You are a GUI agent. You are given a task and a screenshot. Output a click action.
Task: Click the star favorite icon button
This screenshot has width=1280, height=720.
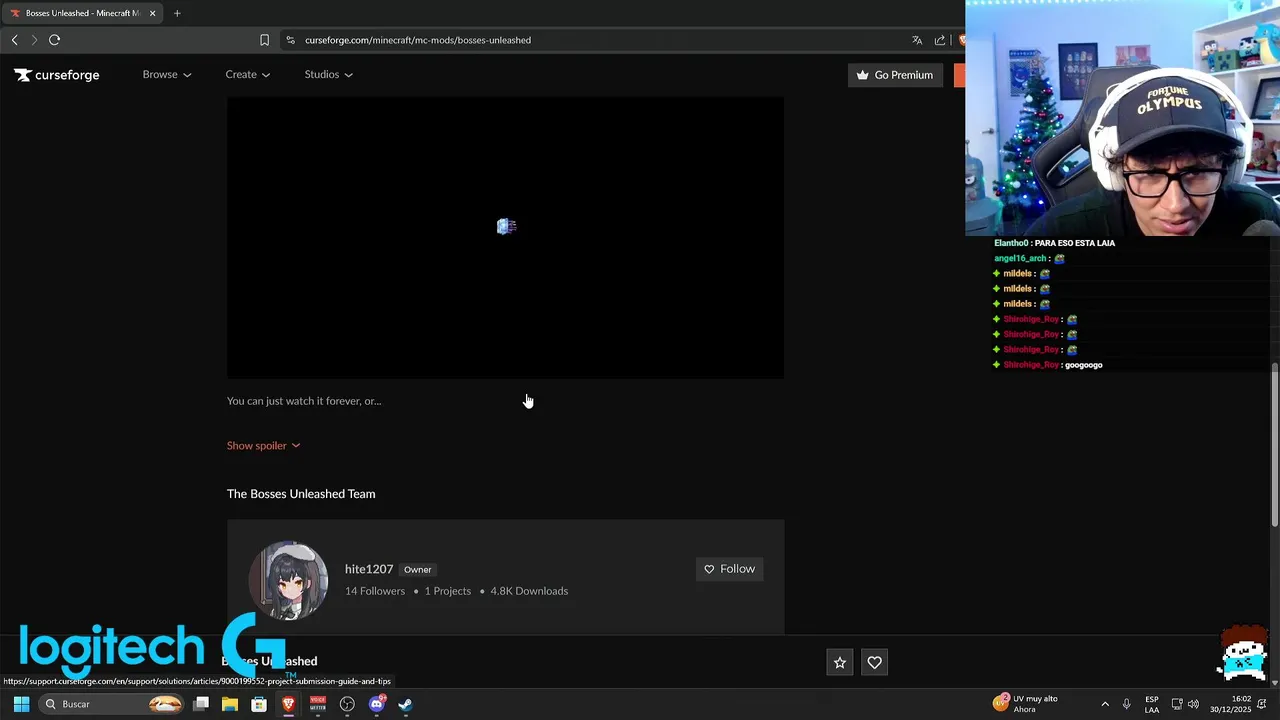tap(840, 662)
